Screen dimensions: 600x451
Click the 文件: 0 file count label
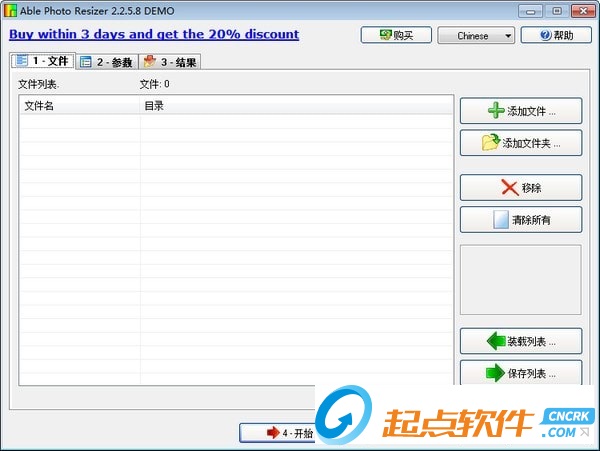[155, 84]
